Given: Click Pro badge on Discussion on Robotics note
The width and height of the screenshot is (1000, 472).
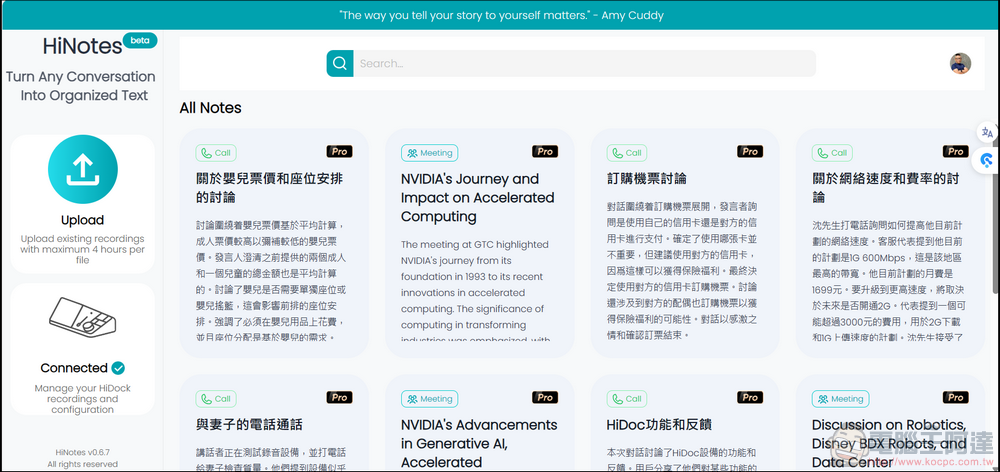Looking at the screenshot, I should (x=955, y=397).
